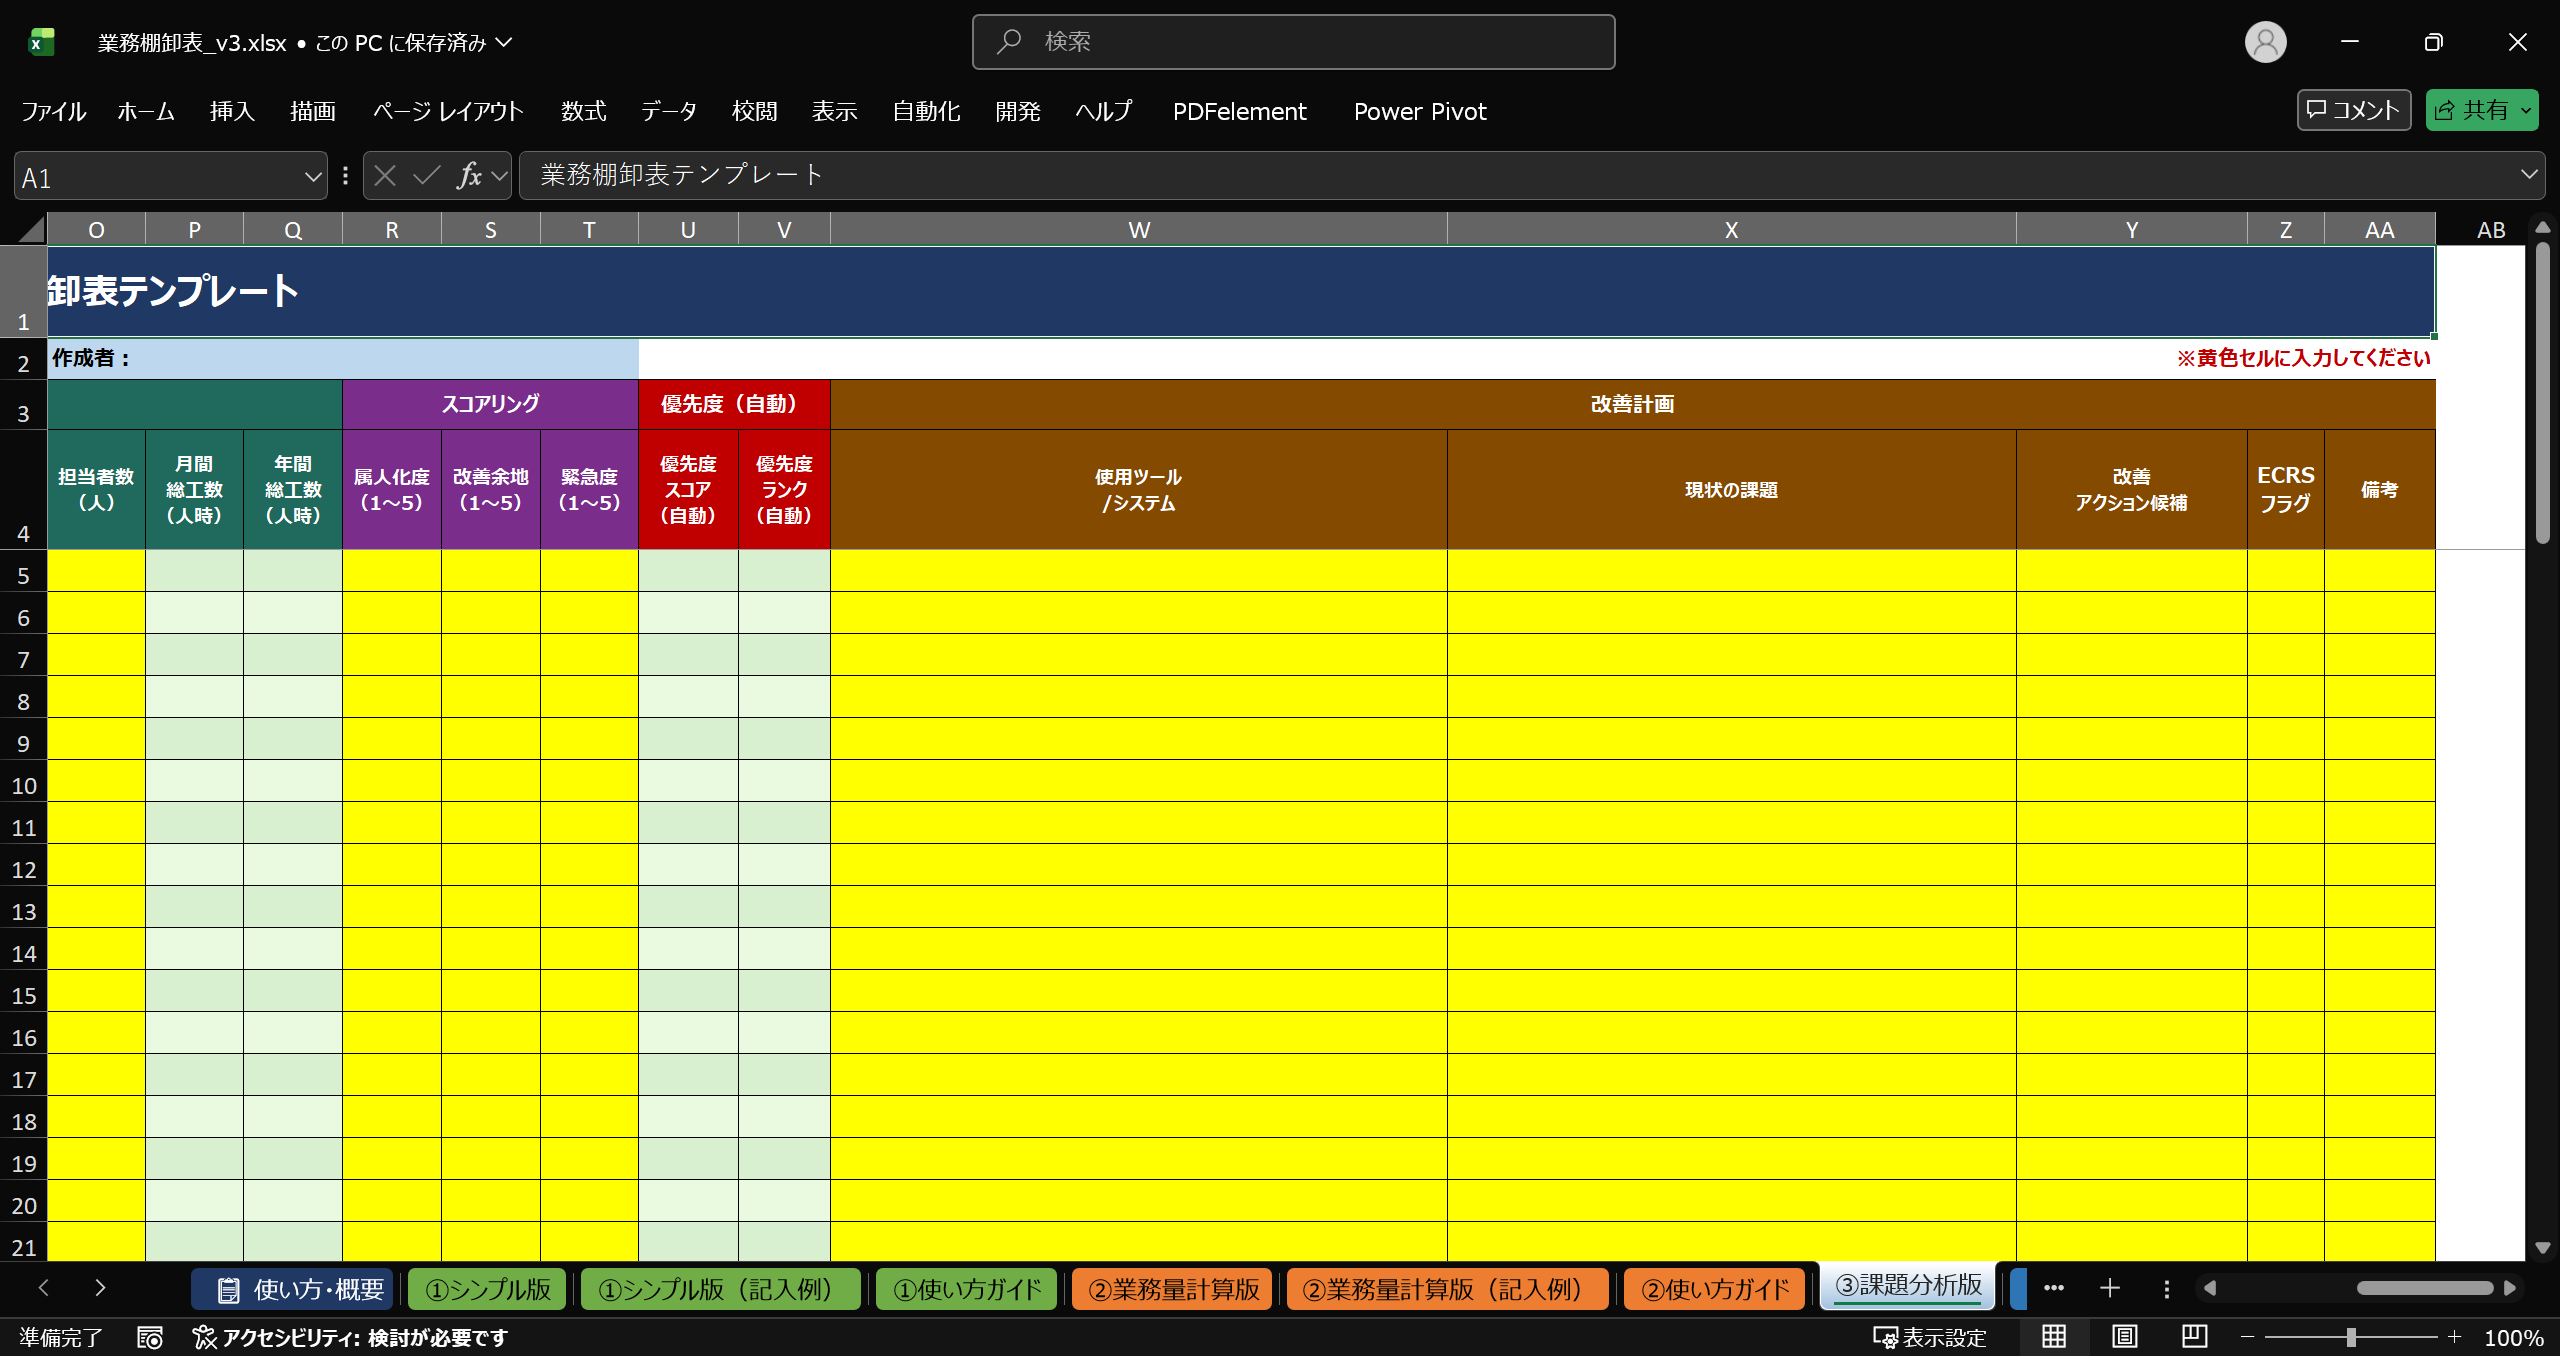Switch to Page Layout view

coord(2124,1336)
